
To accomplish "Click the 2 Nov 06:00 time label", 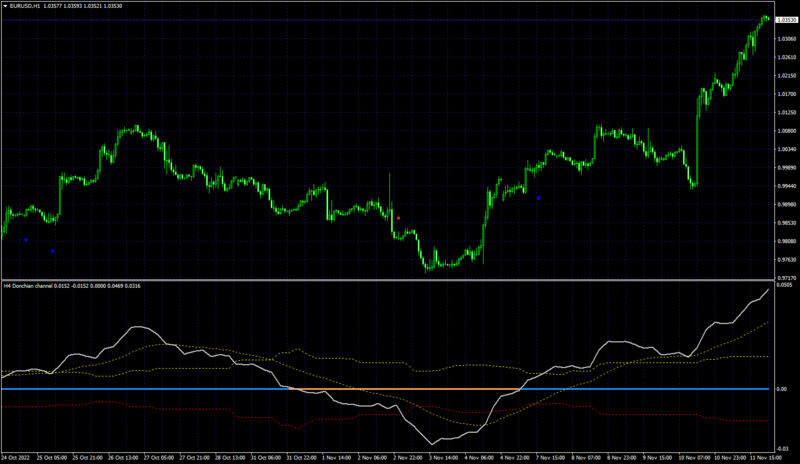I will pos(372,458).
